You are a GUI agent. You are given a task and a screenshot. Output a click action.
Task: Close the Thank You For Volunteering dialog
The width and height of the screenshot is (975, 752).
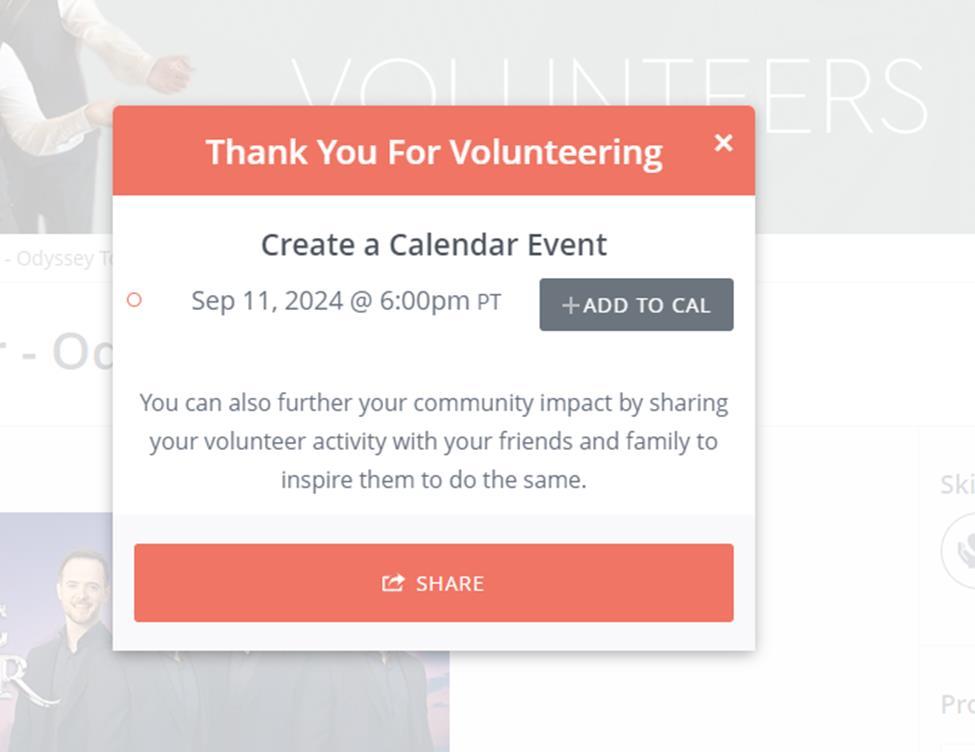pyautogui.click(x=724, y=143)
